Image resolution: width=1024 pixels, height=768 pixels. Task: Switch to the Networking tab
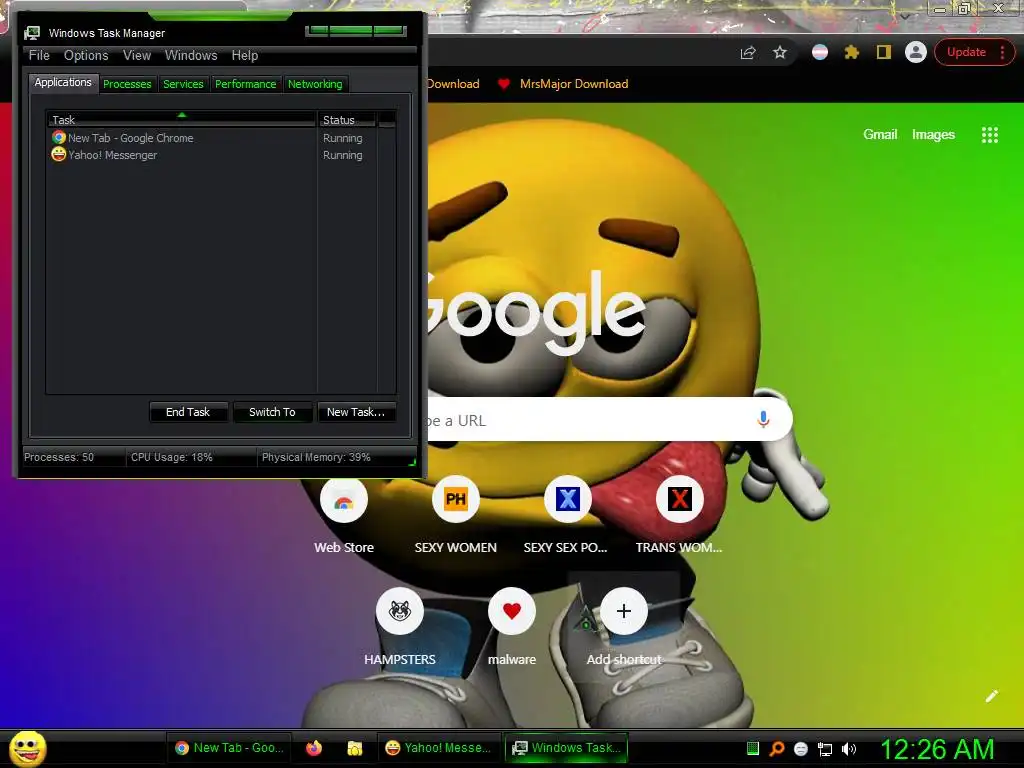click(315, 84)
